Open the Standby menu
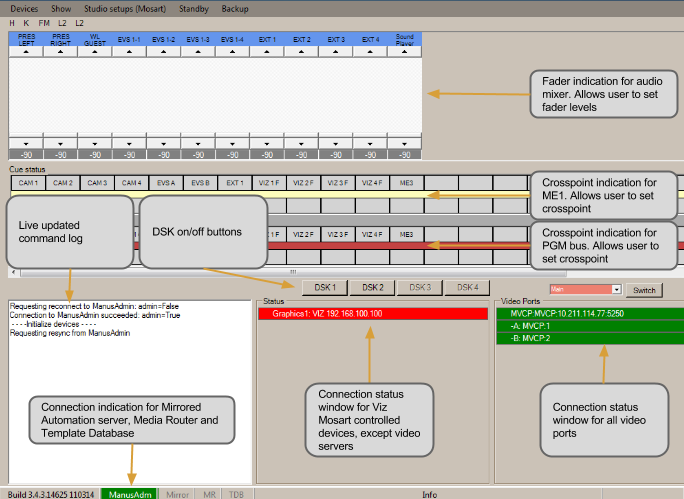Viewport: 684px width, 499px height. [x=193, y=8]
